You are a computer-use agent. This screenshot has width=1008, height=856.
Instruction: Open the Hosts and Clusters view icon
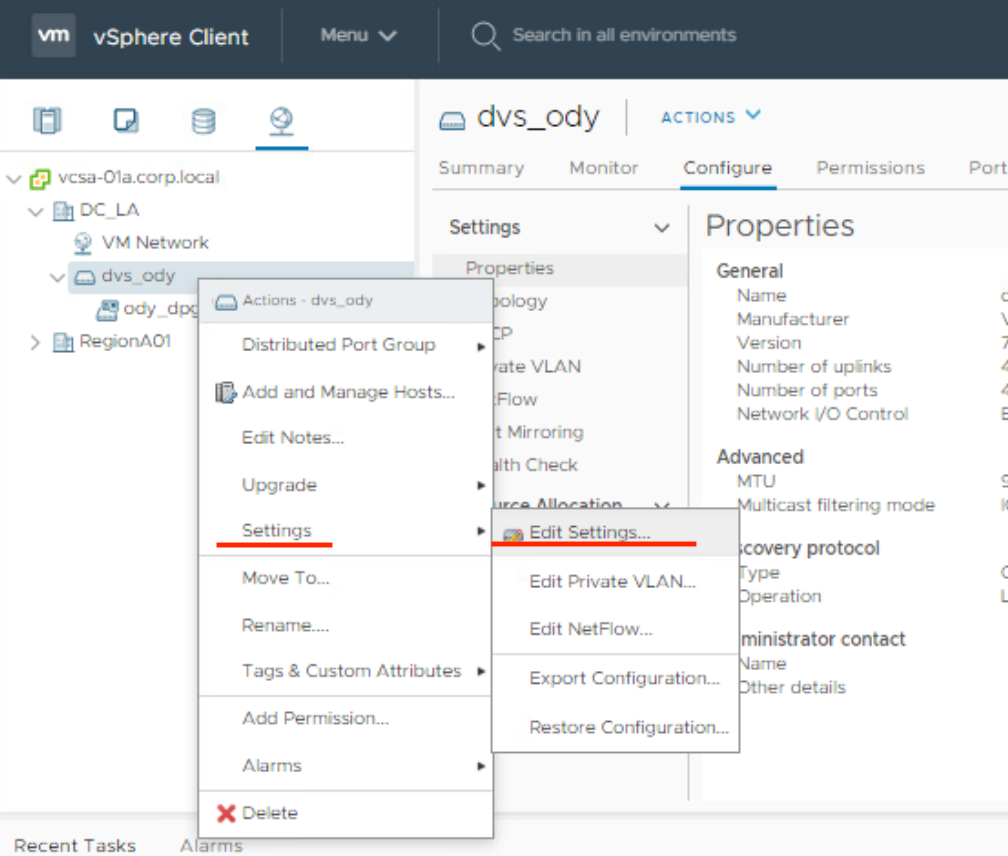pyautogui.click(x=47, y=120)
